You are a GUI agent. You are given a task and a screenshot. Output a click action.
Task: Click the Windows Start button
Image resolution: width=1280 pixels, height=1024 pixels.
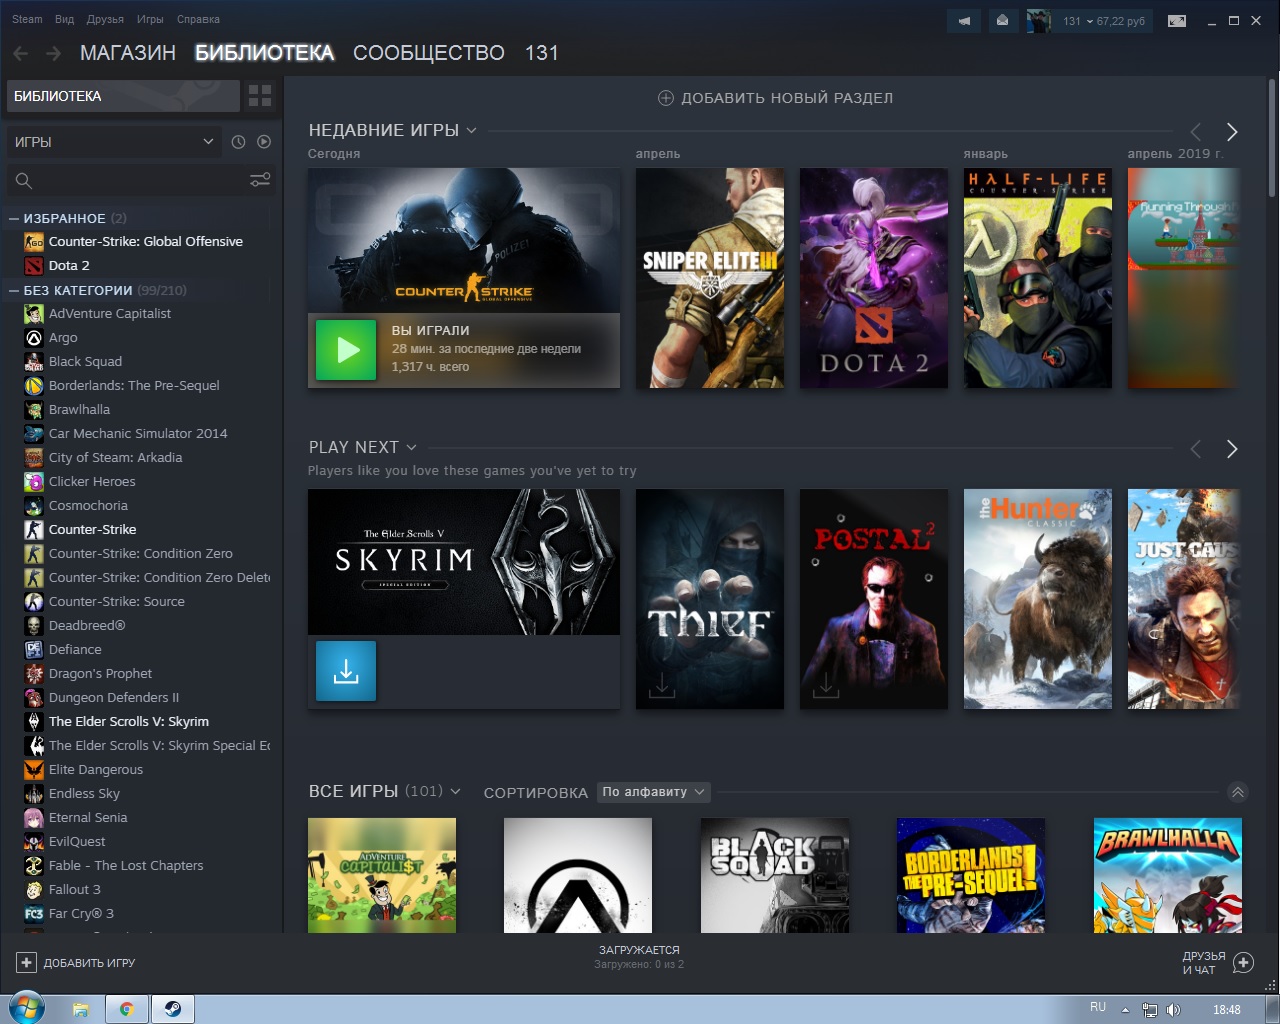26,1008
